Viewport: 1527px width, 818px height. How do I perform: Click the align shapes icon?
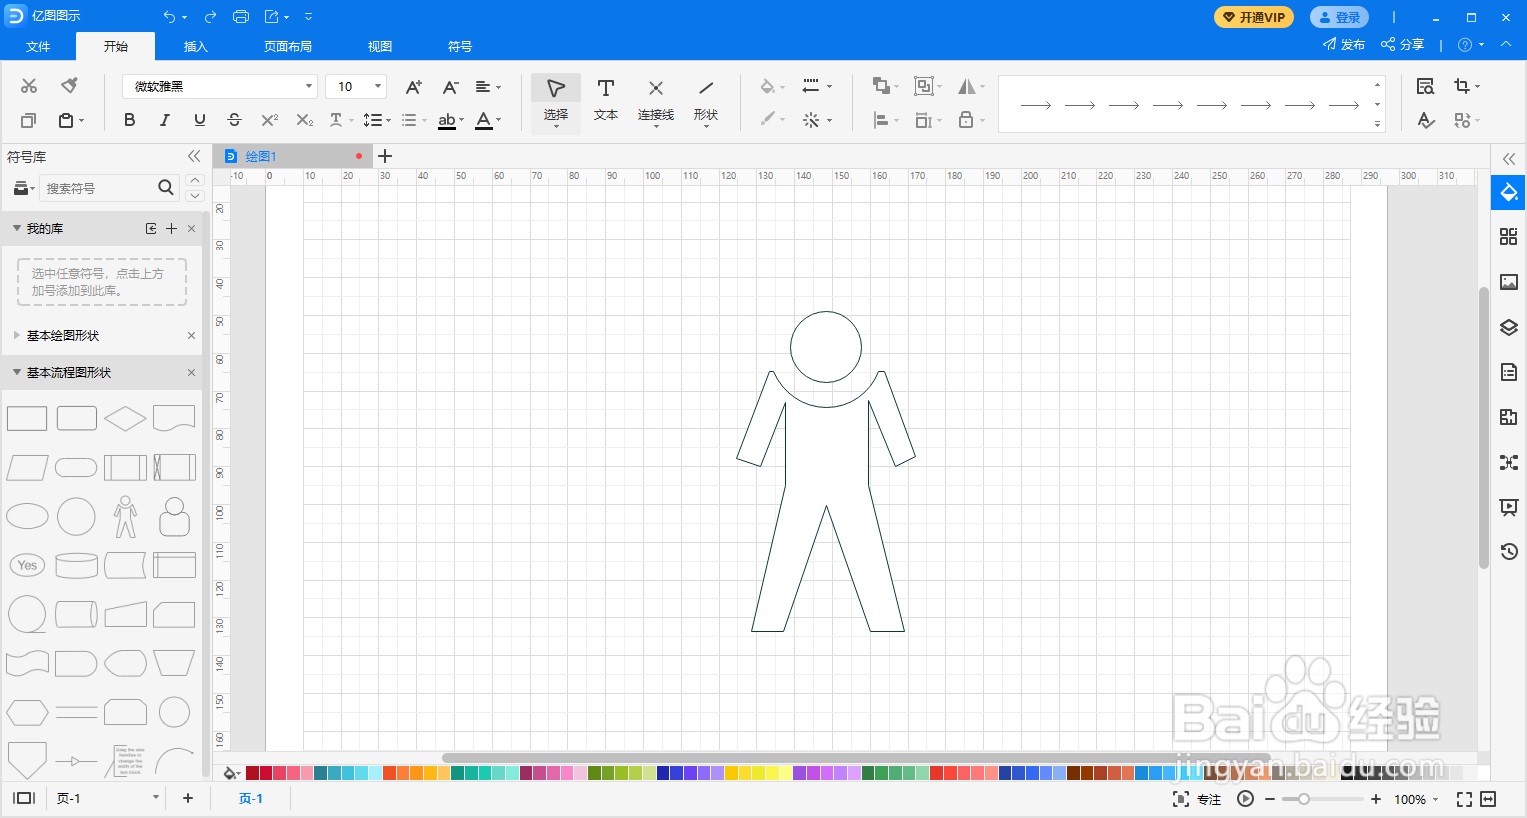pos(881,120)
